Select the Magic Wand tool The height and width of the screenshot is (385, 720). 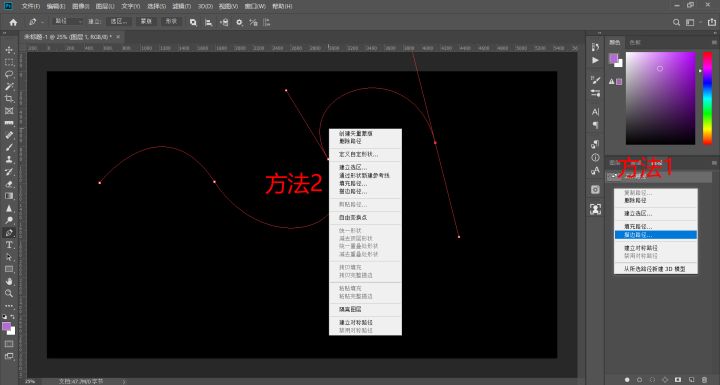[x=9, y=86]
